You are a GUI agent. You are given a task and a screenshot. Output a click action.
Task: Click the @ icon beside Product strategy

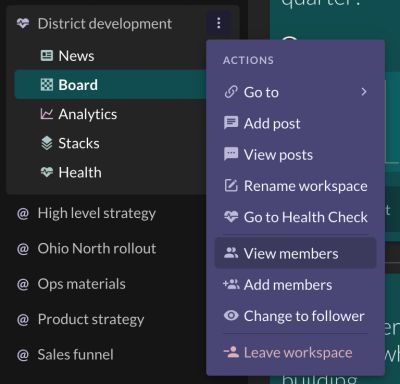tap(23, 319)
